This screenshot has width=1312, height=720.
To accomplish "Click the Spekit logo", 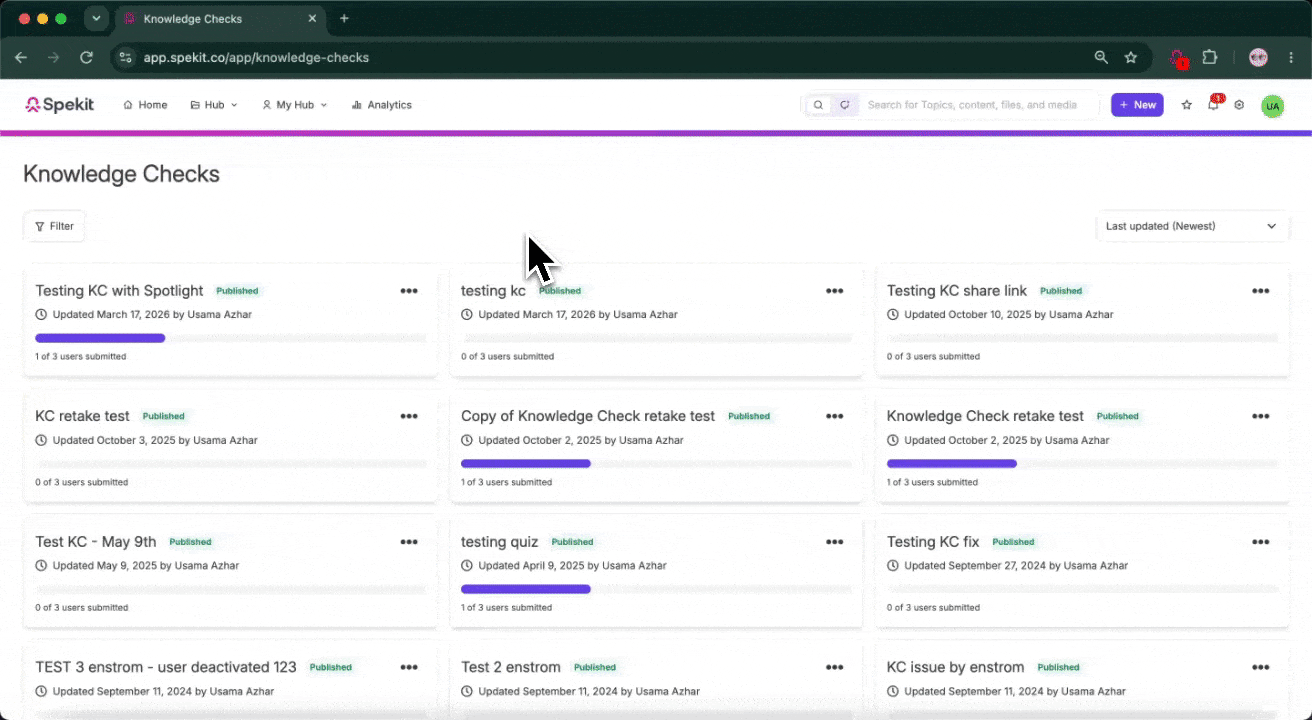I will pyautogui.click(x=60, y=105).
